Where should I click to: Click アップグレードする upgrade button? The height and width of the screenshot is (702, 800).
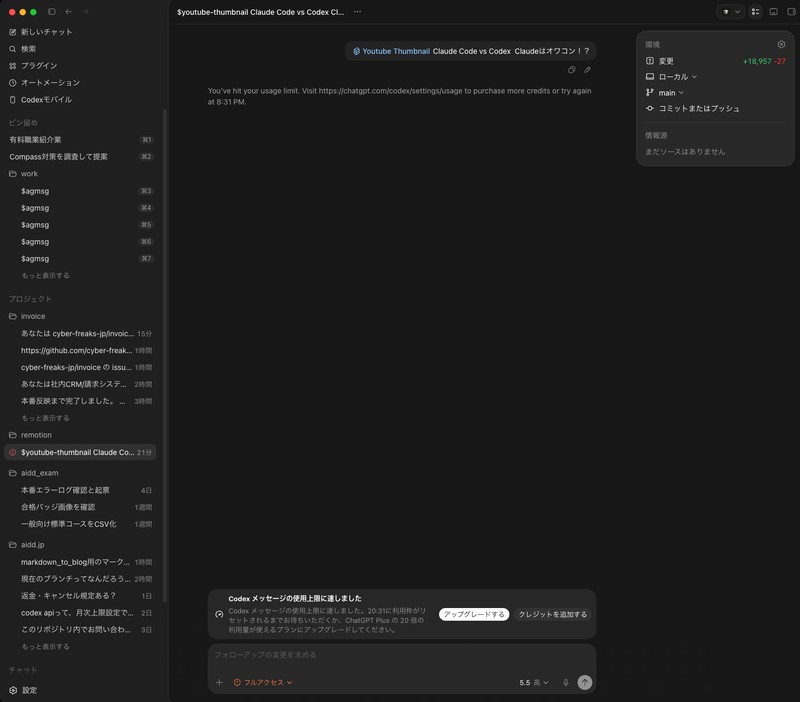474,614
